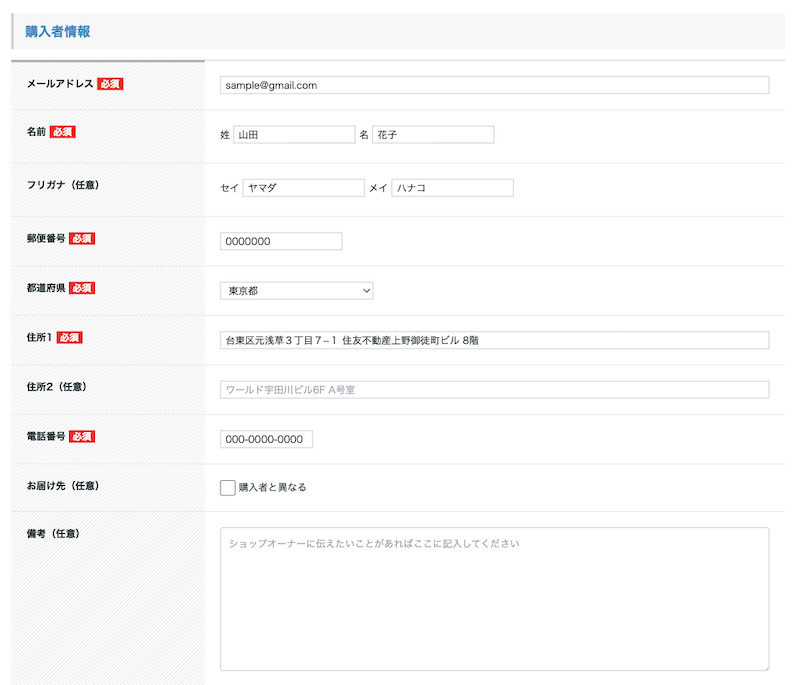The width and height of the screenshot is (800, 685).
Task: Click the 必須 badge beside 郵便番号
Action: coord(82,238)
